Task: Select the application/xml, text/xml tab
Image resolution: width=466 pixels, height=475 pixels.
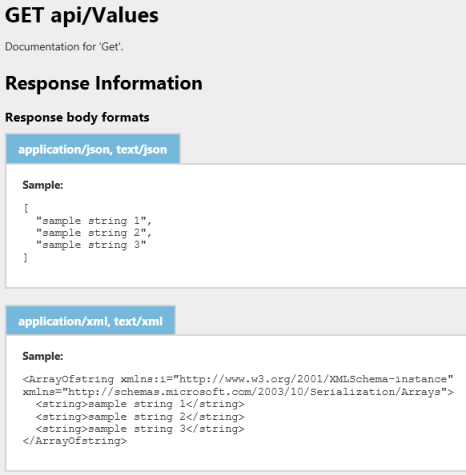Action: [90, 321]
